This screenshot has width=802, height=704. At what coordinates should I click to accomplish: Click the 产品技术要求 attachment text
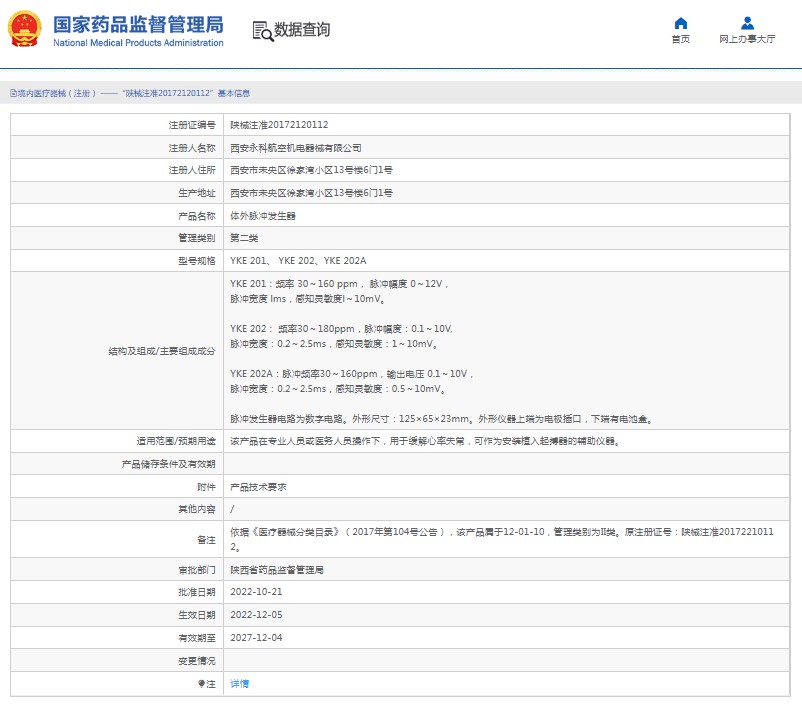(x=259, y=487)
